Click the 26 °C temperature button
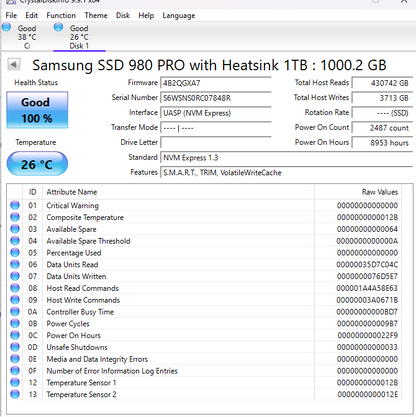The height and width of the screenshot is (417, 416). point(37,164)
